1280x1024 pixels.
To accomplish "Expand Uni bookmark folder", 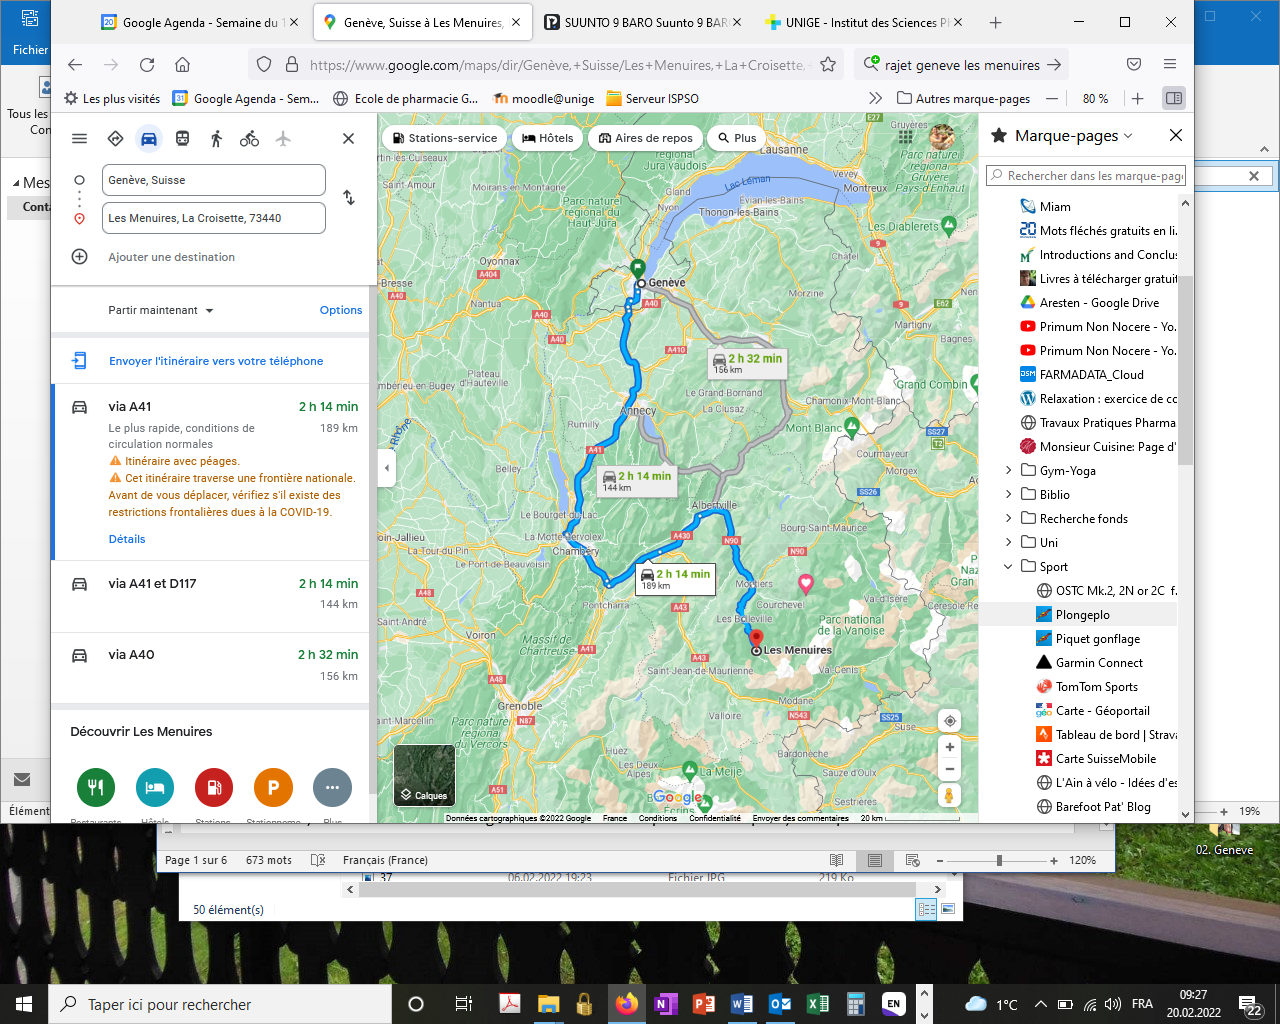I will pos(1008,543).
